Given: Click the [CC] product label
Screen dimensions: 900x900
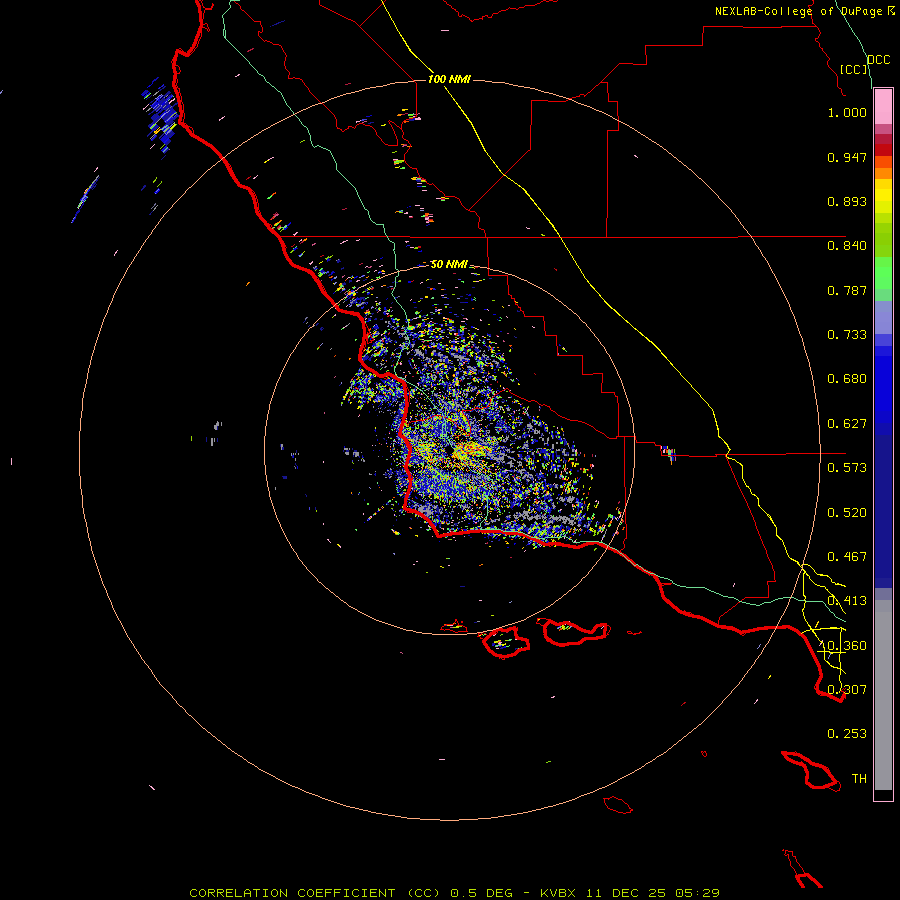Looking at the screenshot, I should click(x=854, y=69).
